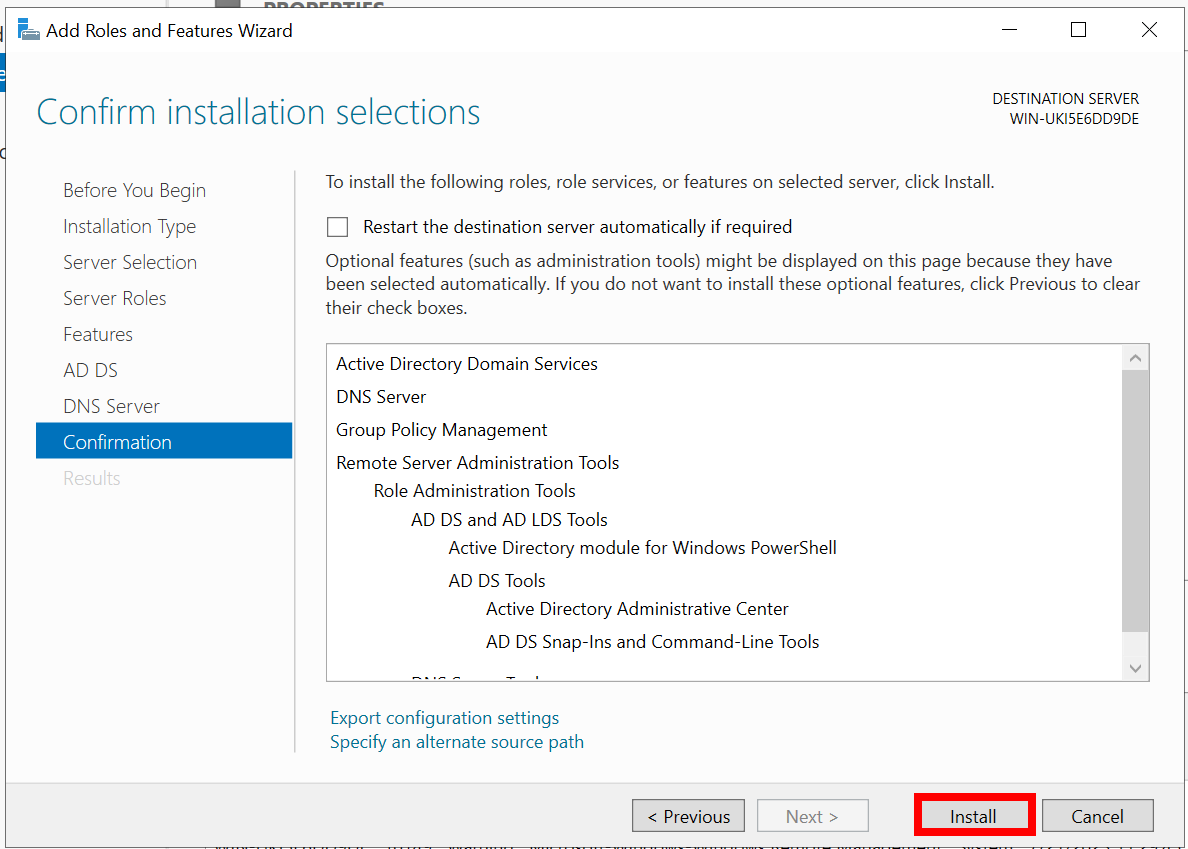This screenshot has width=1188, height=849.
Task: Open Export configuration settings link
Action: tap(444, 717)
